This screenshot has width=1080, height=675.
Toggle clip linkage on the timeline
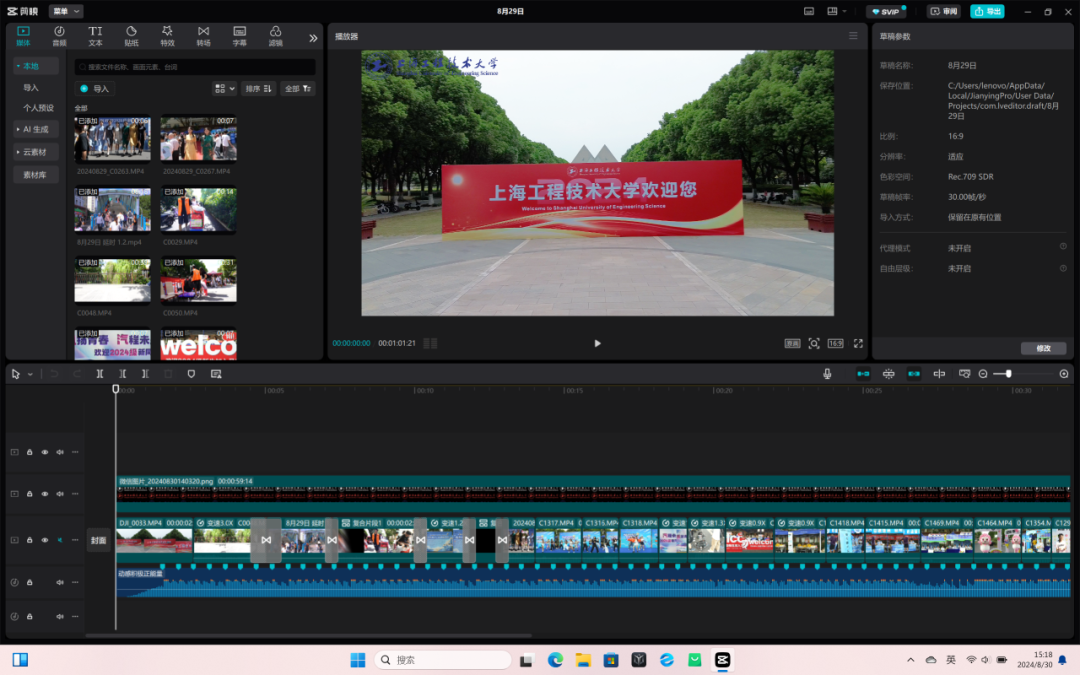point(914,374)
